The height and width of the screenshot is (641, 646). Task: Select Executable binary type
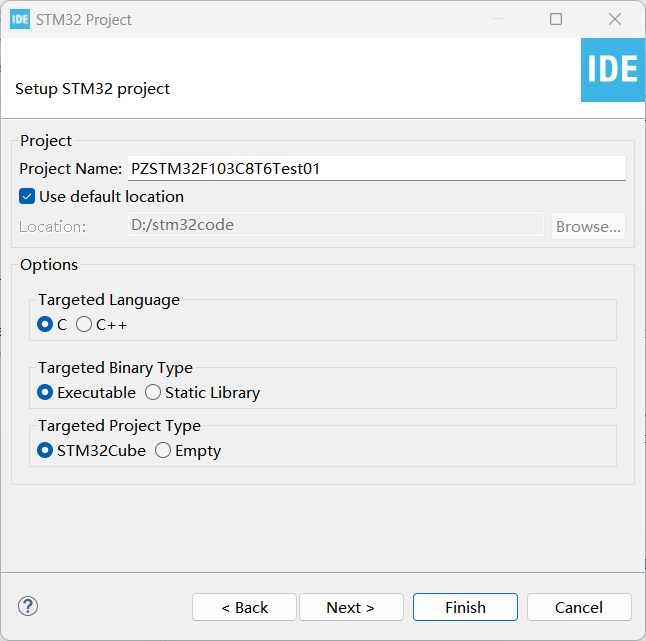[45, 392]
